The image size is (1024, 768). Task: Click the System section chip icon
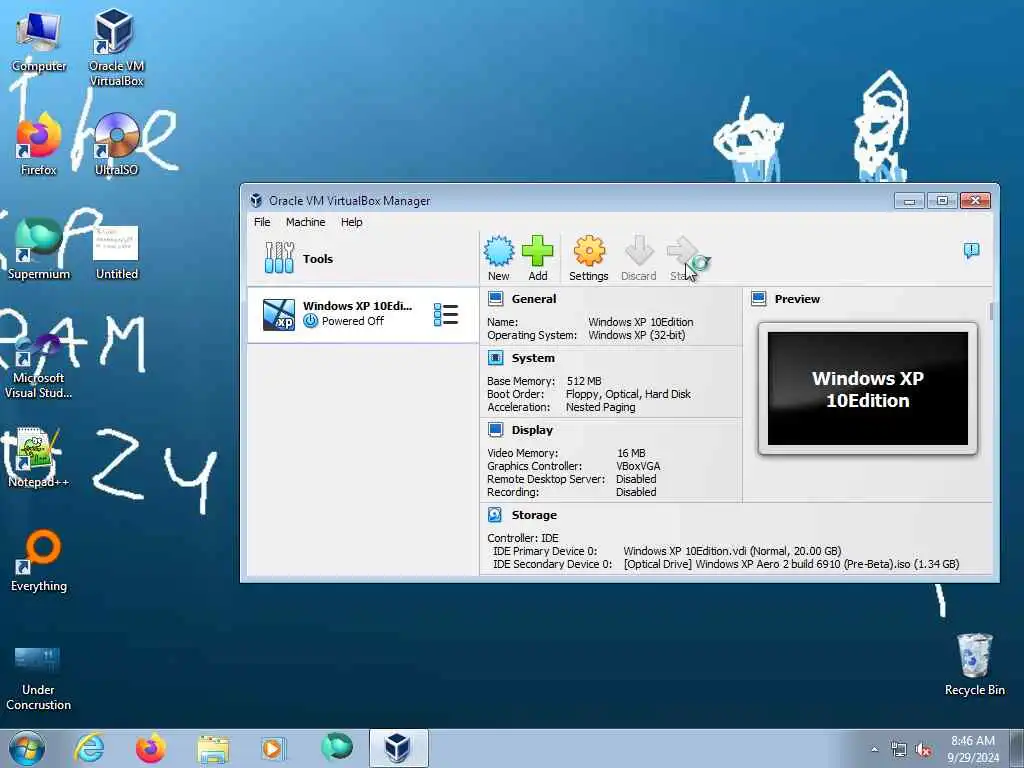(496, 358)
